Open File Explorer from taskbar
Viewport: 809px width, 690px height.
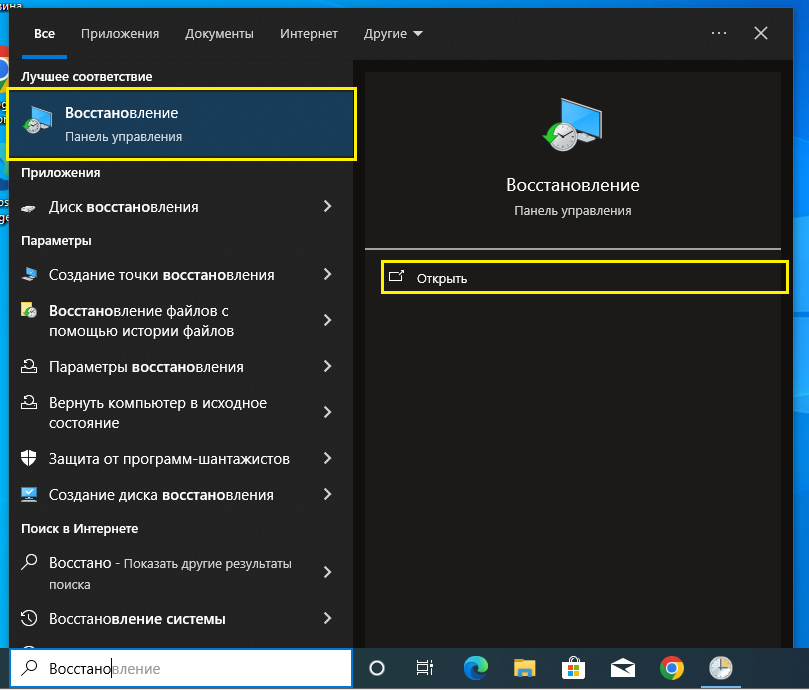524,668
